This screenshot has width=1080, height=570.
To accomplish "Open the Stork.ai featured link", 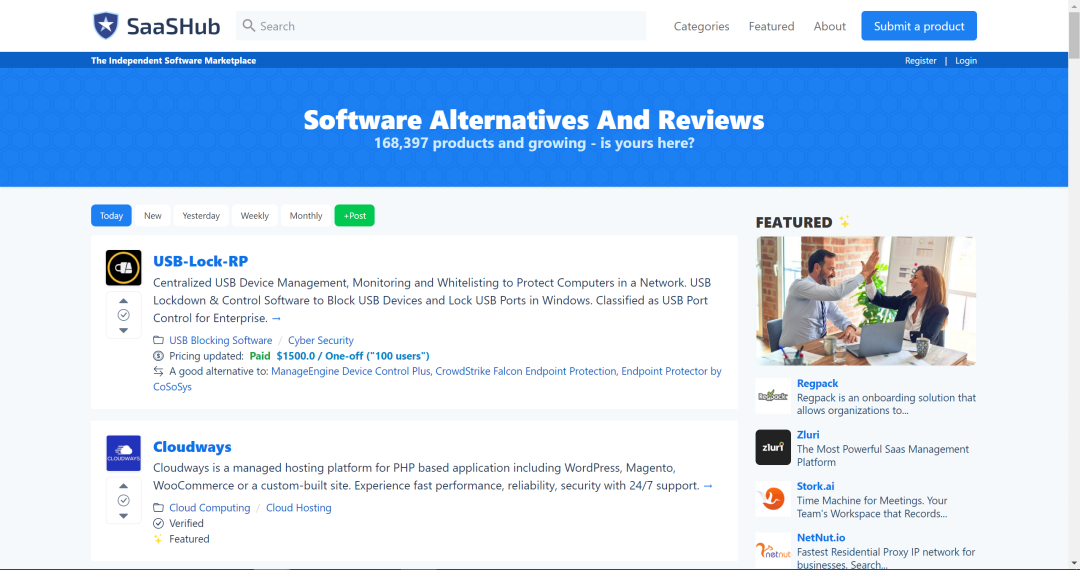I will coord(816,486).
